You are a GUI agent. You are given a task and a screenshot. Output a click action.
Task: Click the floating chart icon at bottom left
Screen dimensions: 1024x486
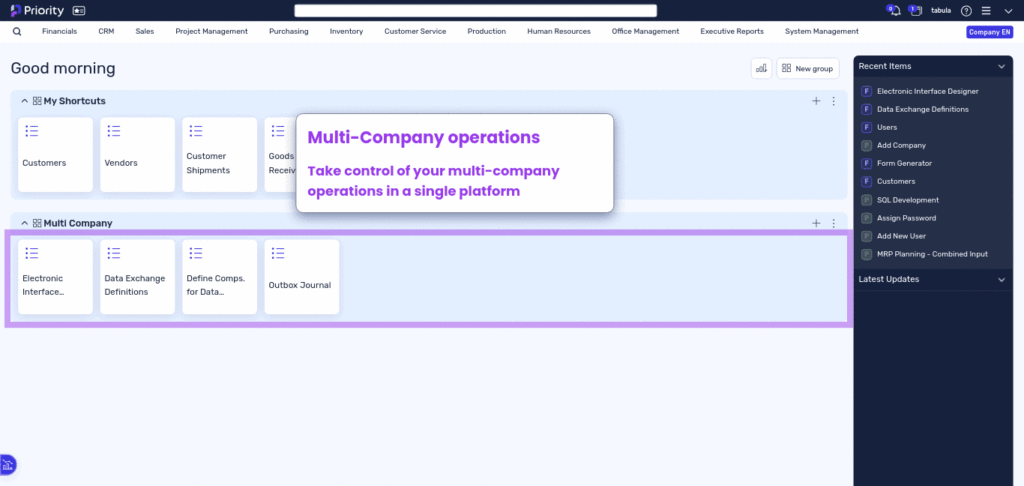tap(7, 465)
